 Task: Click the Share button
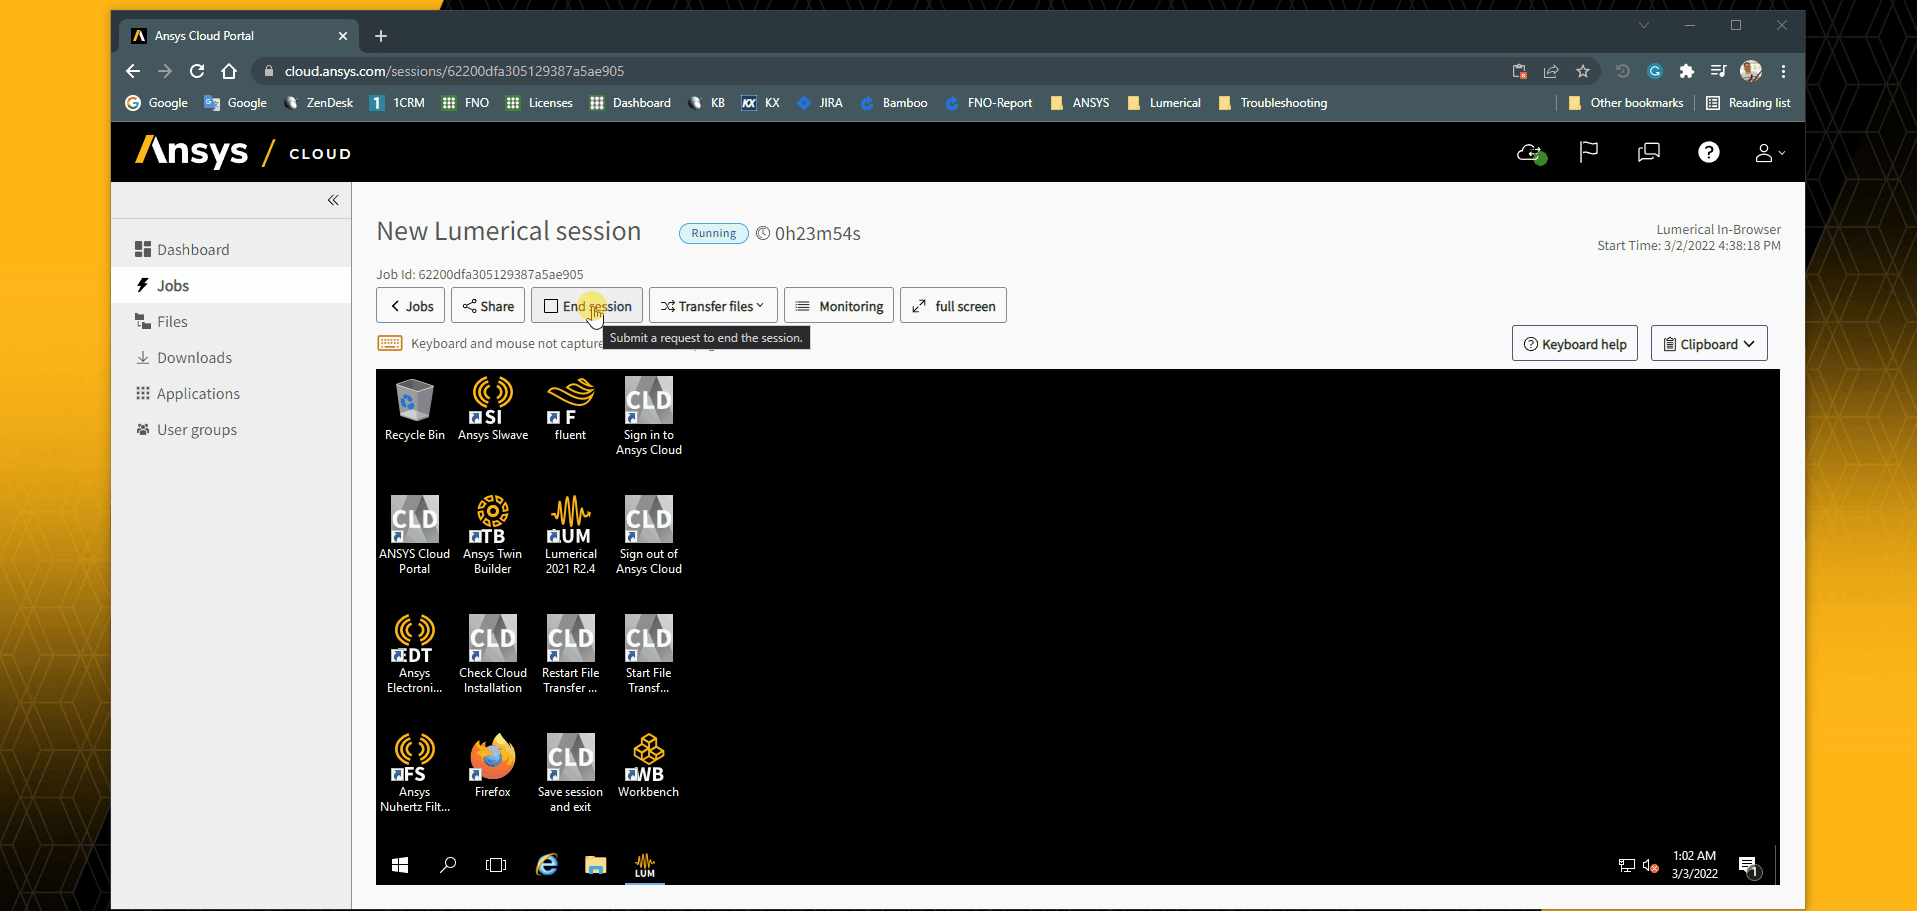point(488,306)
